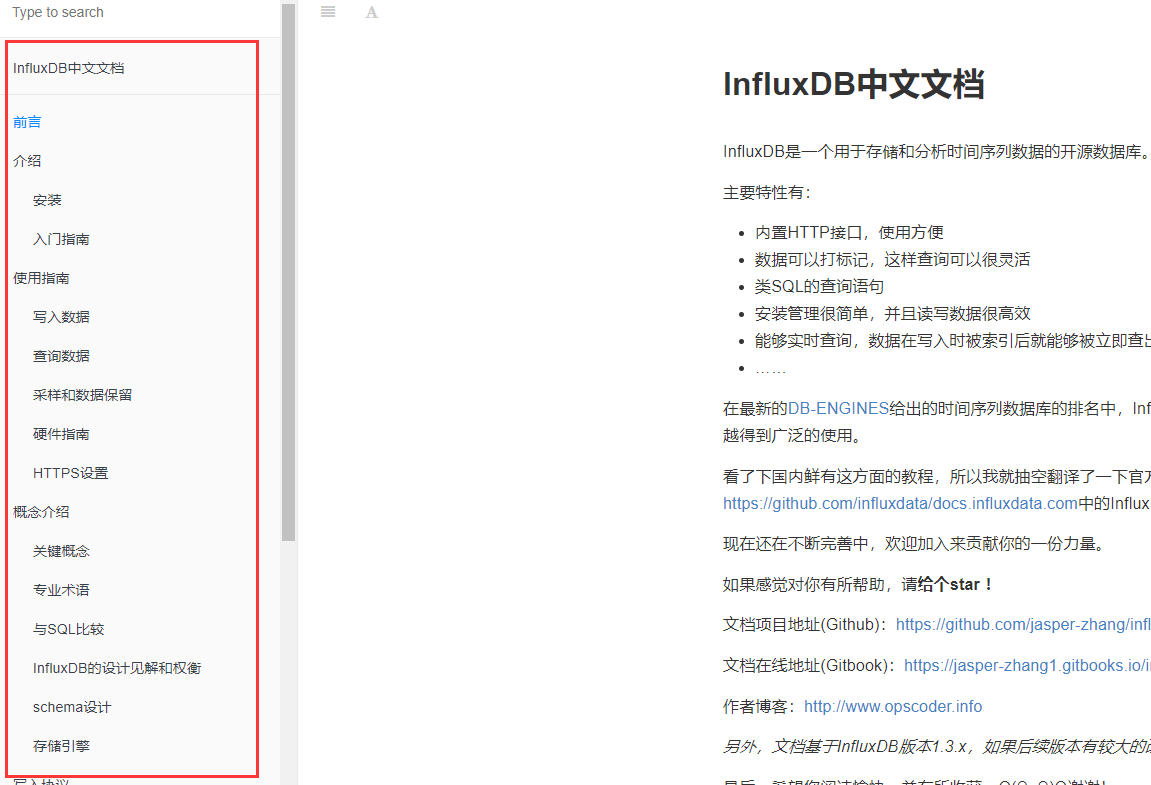Open the Github project address link

coord(1023,624)
